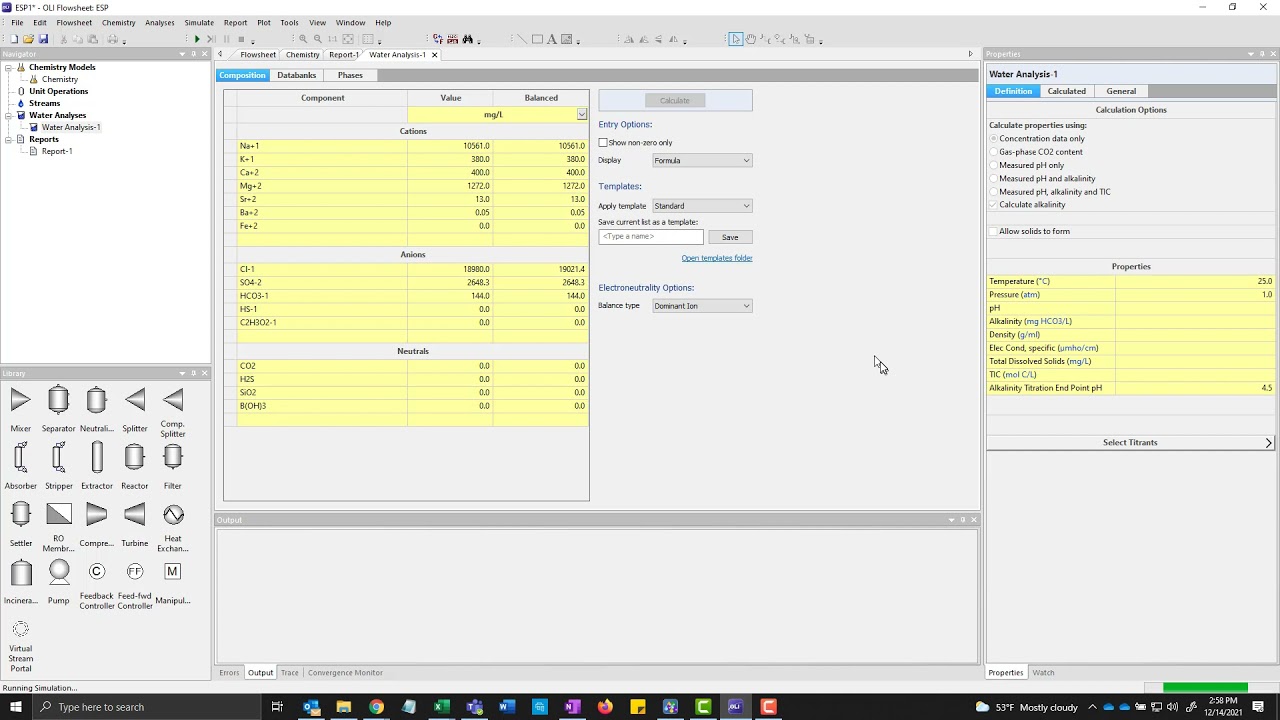Open templates folder link
This screenshot has width=1280, height=720.
tap(717, 258)
